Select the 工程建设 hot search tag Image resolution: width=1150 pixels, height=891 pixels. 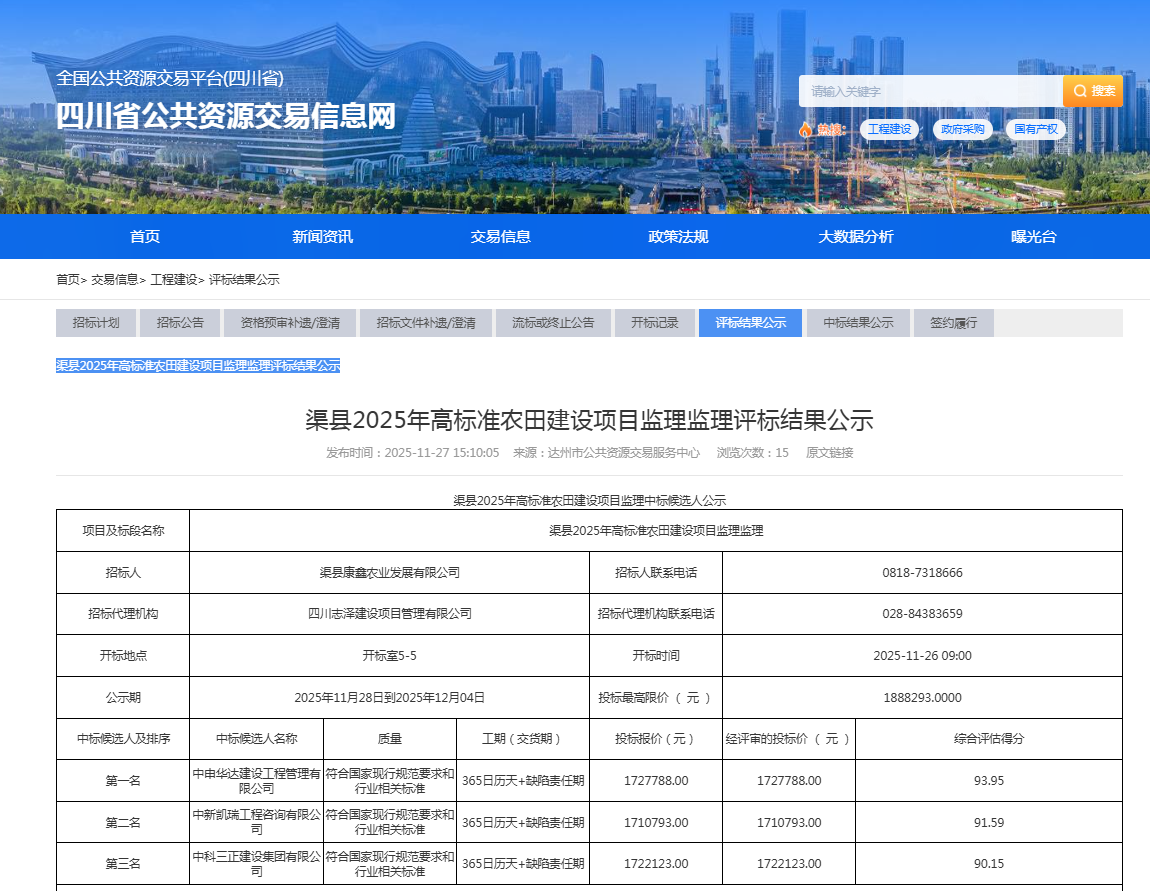tap(889, 129)
